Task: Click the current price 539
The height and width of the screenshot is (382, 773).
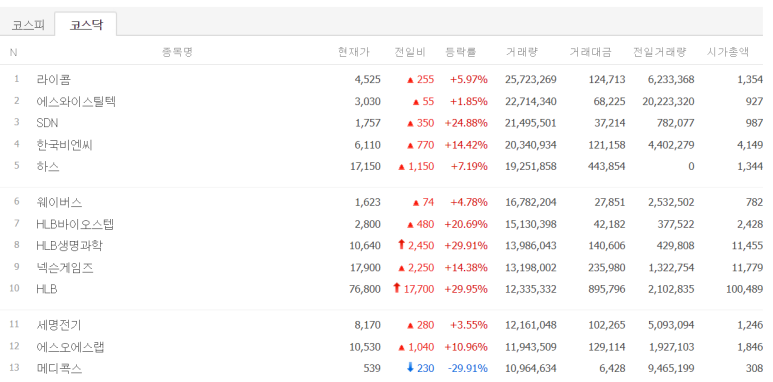Action: tap(372, 368)
